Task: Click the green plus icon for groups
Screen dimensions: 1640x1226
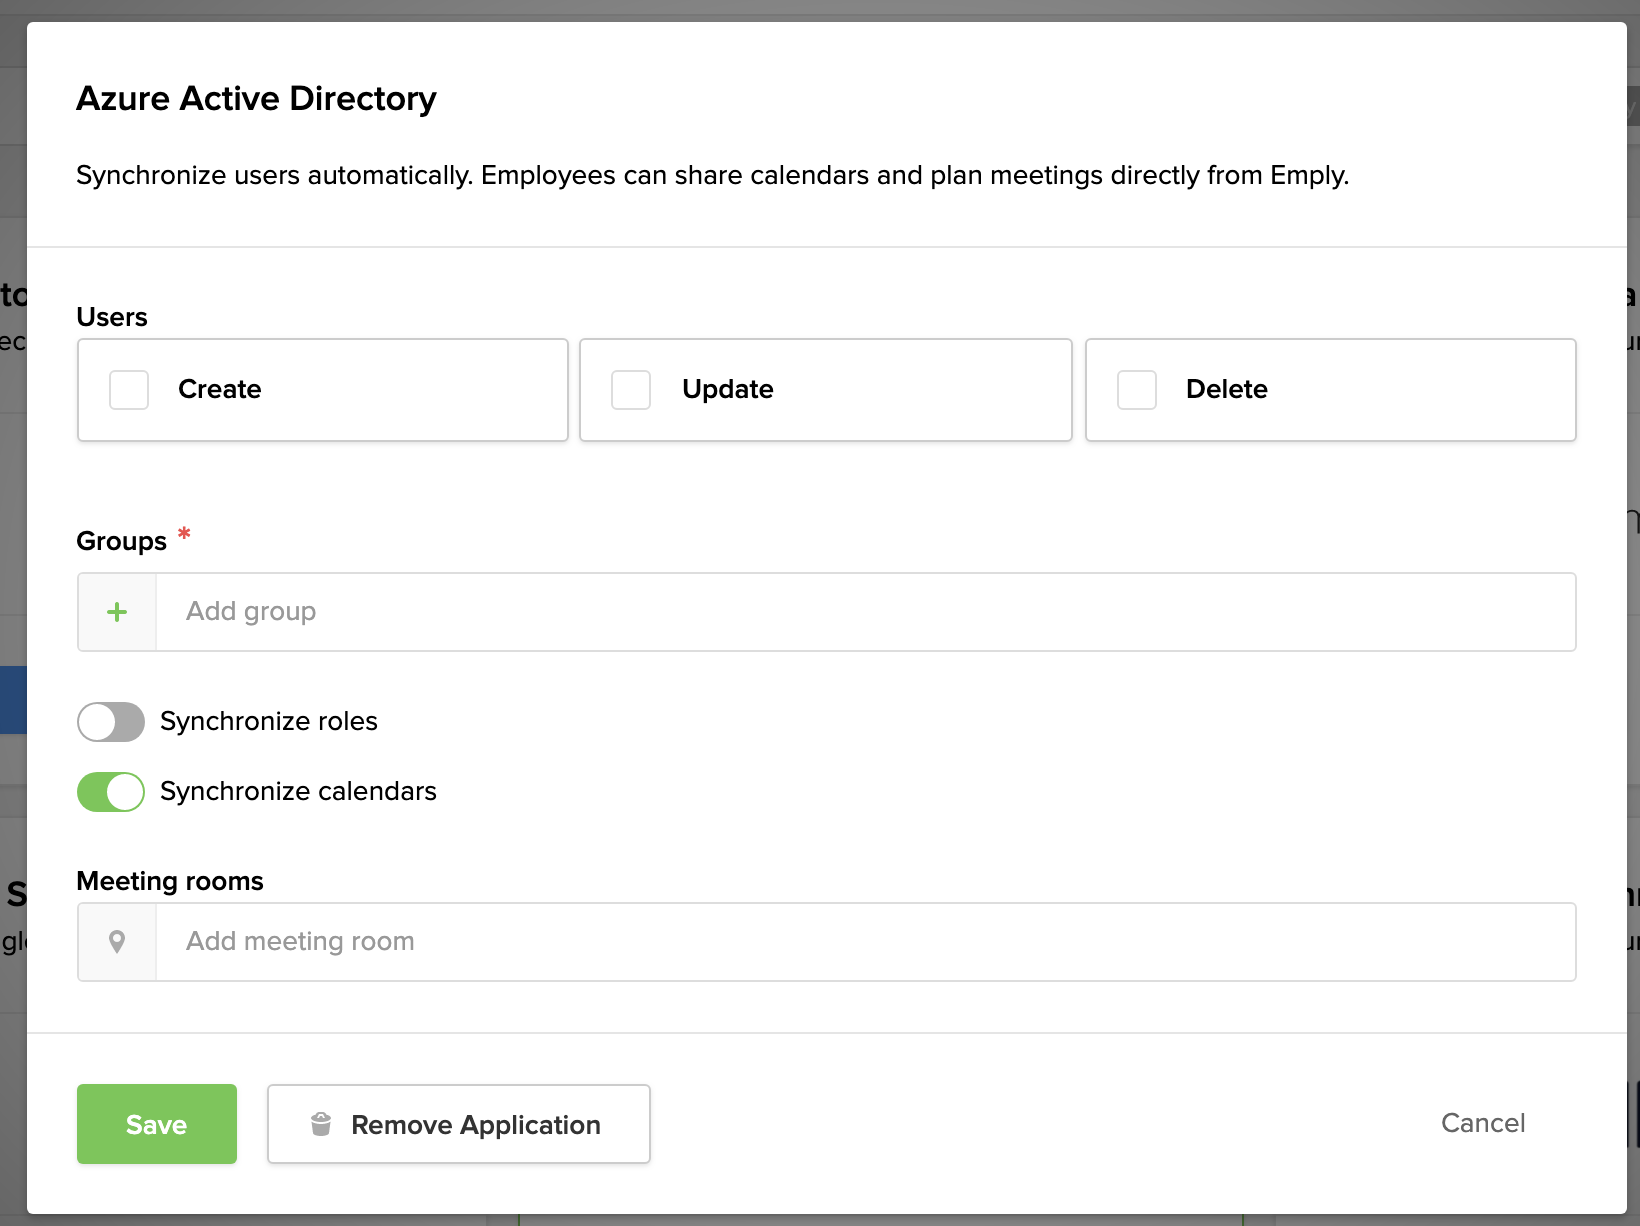Action: click(117, 612)
